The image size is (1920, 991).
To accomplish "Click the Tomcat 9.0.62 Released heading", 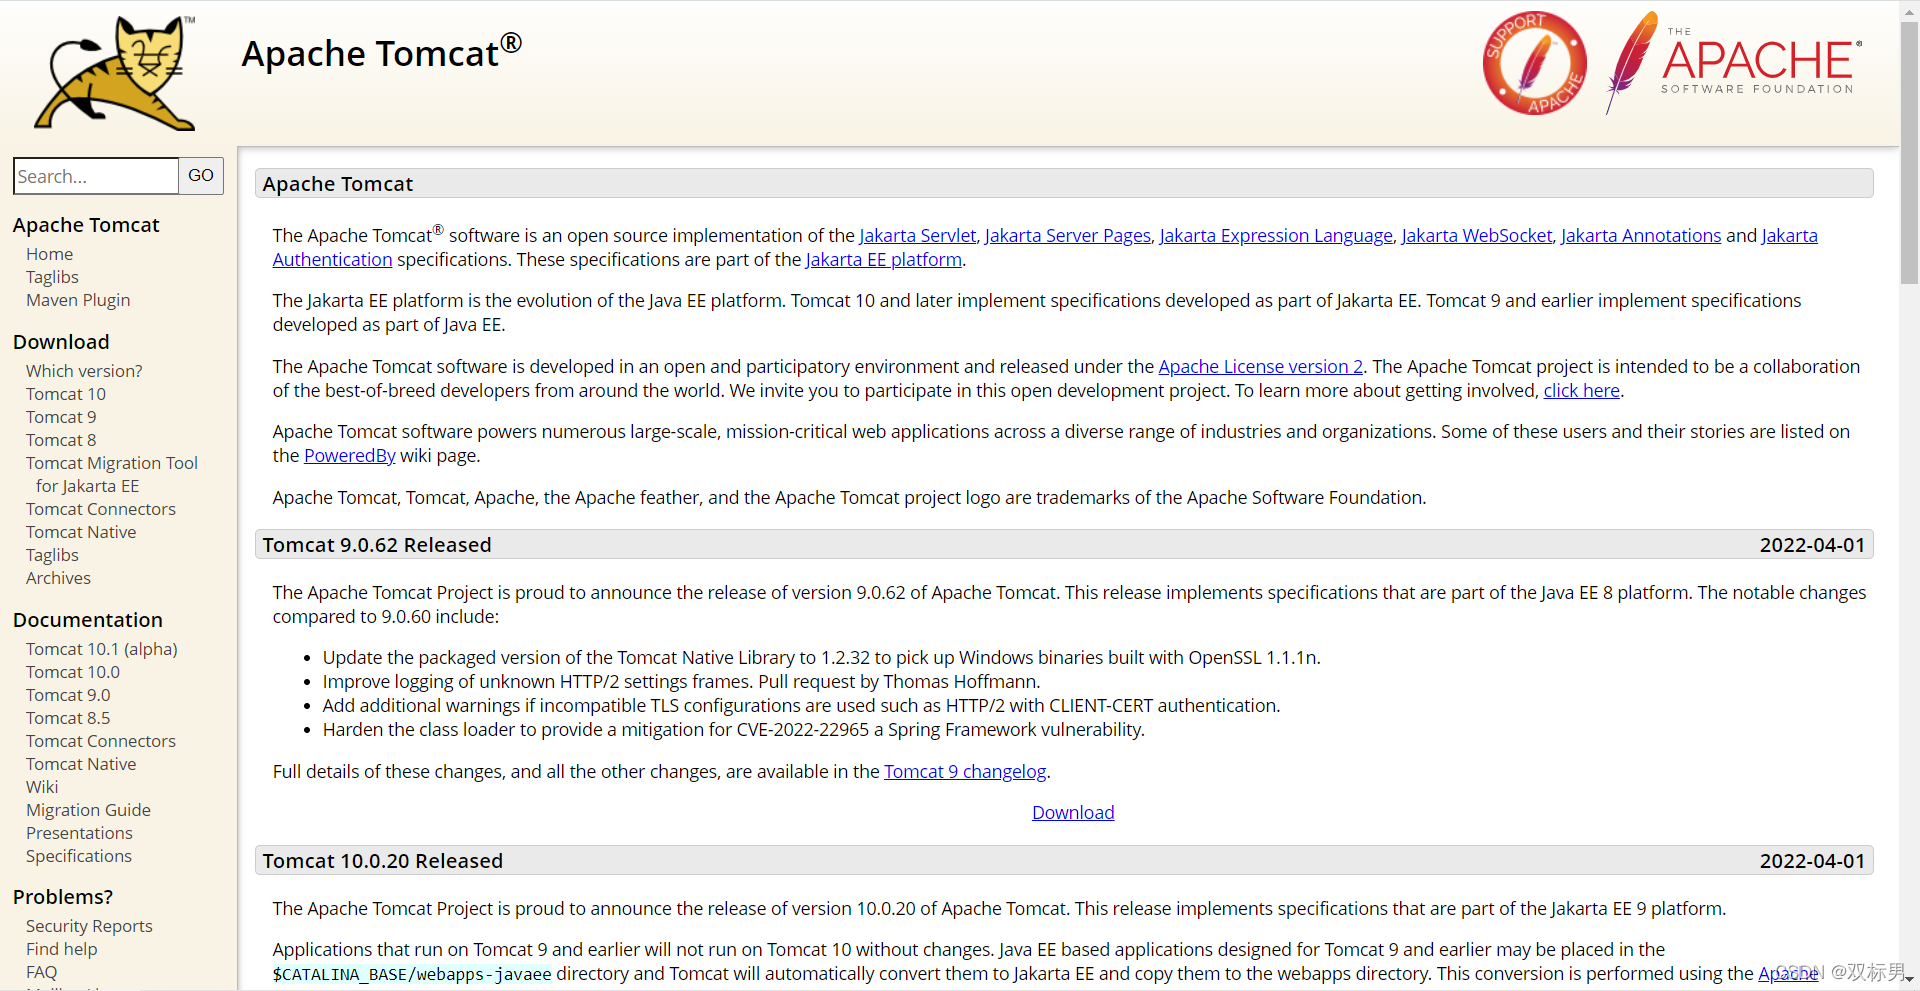I will click(x=377, y=545).
